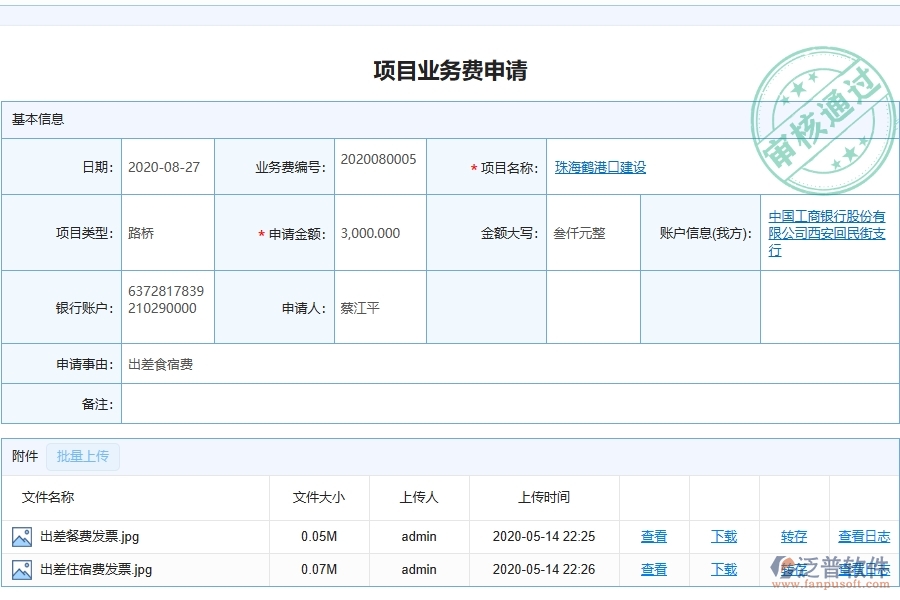Viewport: 900px width, 600px height.
Task: Open the 批量上传 batch upload button
Action: [83, 456]
